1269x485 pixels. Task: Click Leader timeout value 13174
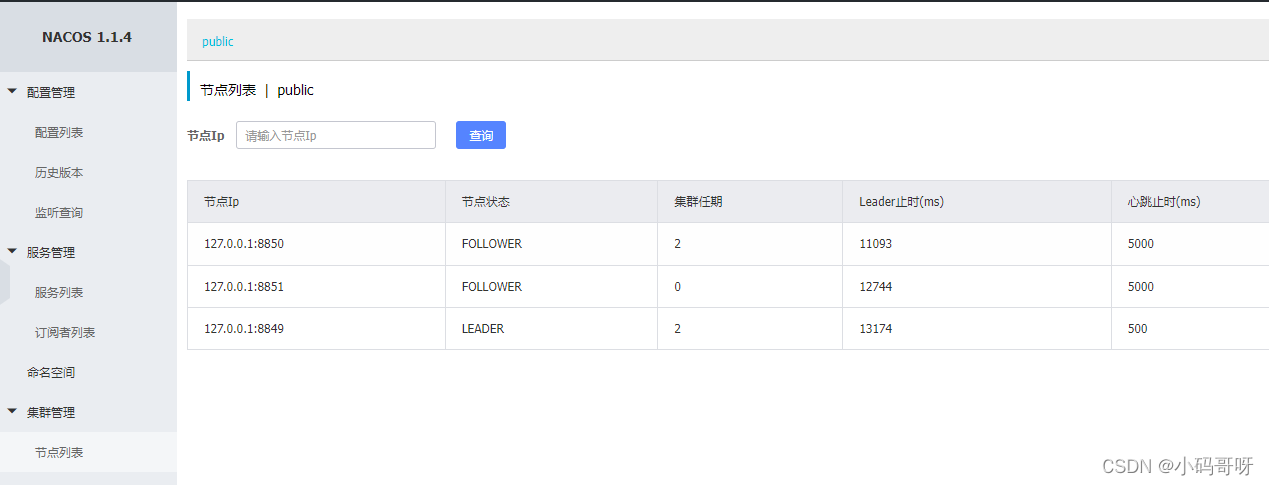point(875,329)
